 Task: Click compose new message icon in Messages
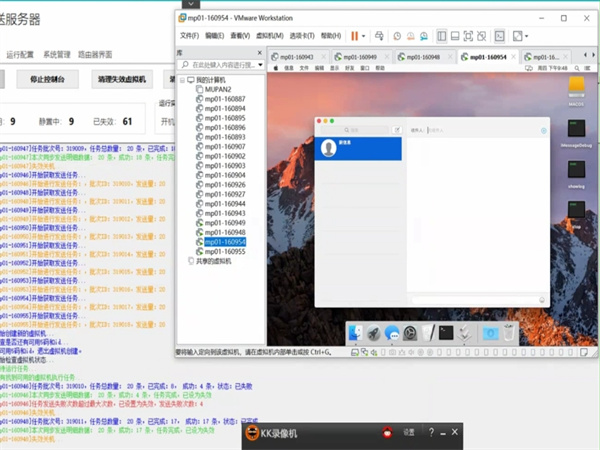tap(396, 130)
